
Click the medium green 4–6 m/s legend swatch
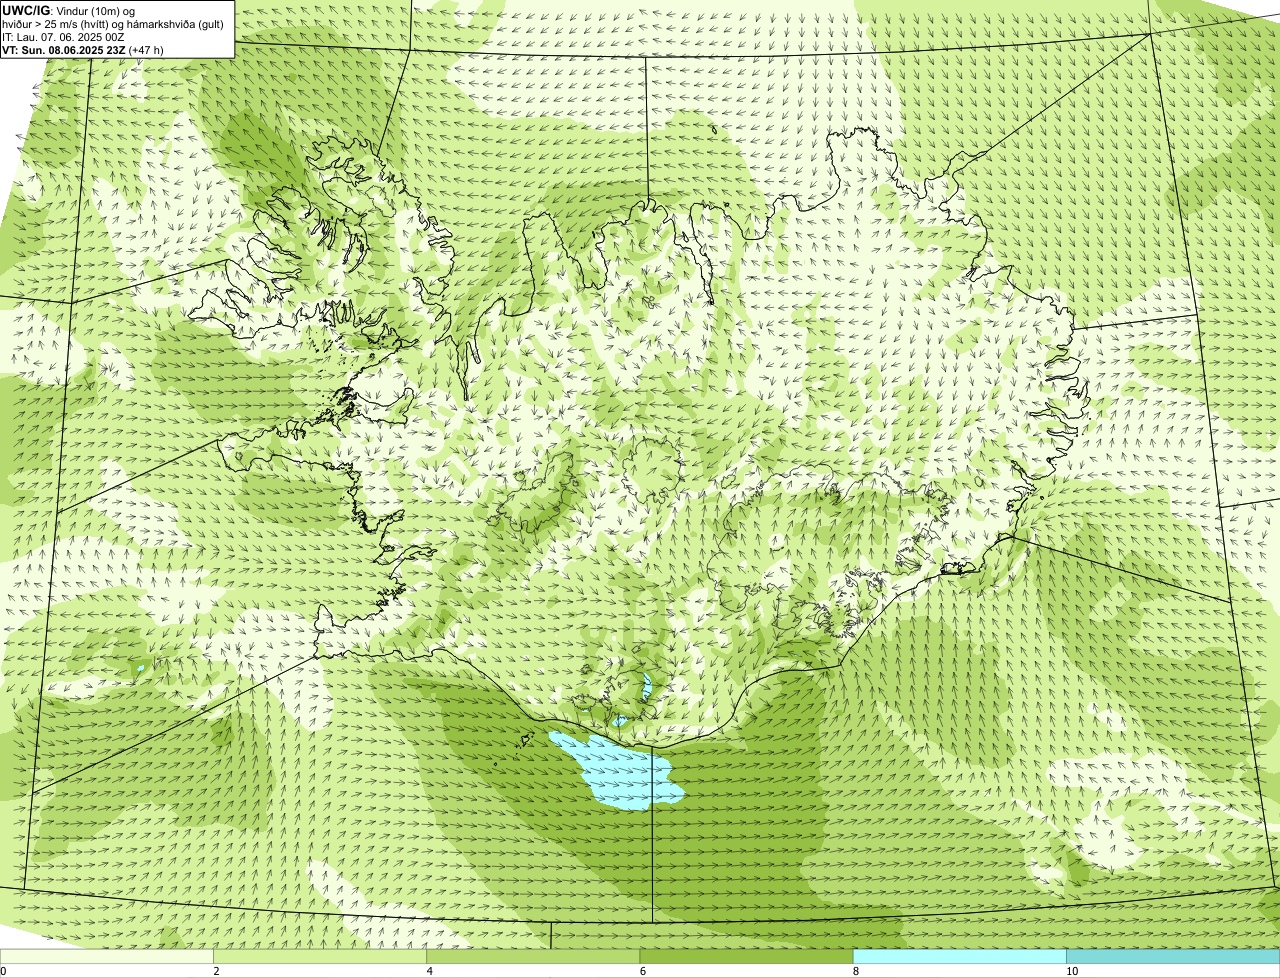point(533,957)
